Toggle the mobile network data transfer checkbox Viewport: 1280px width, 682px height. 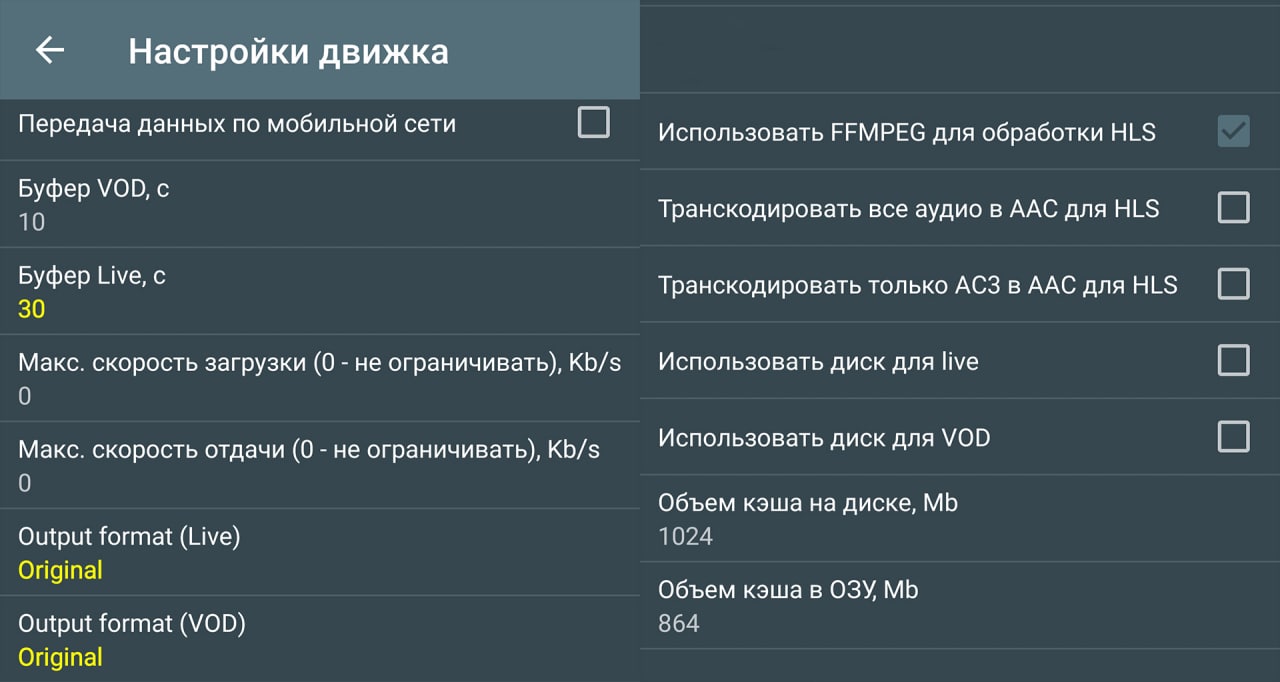594,121
